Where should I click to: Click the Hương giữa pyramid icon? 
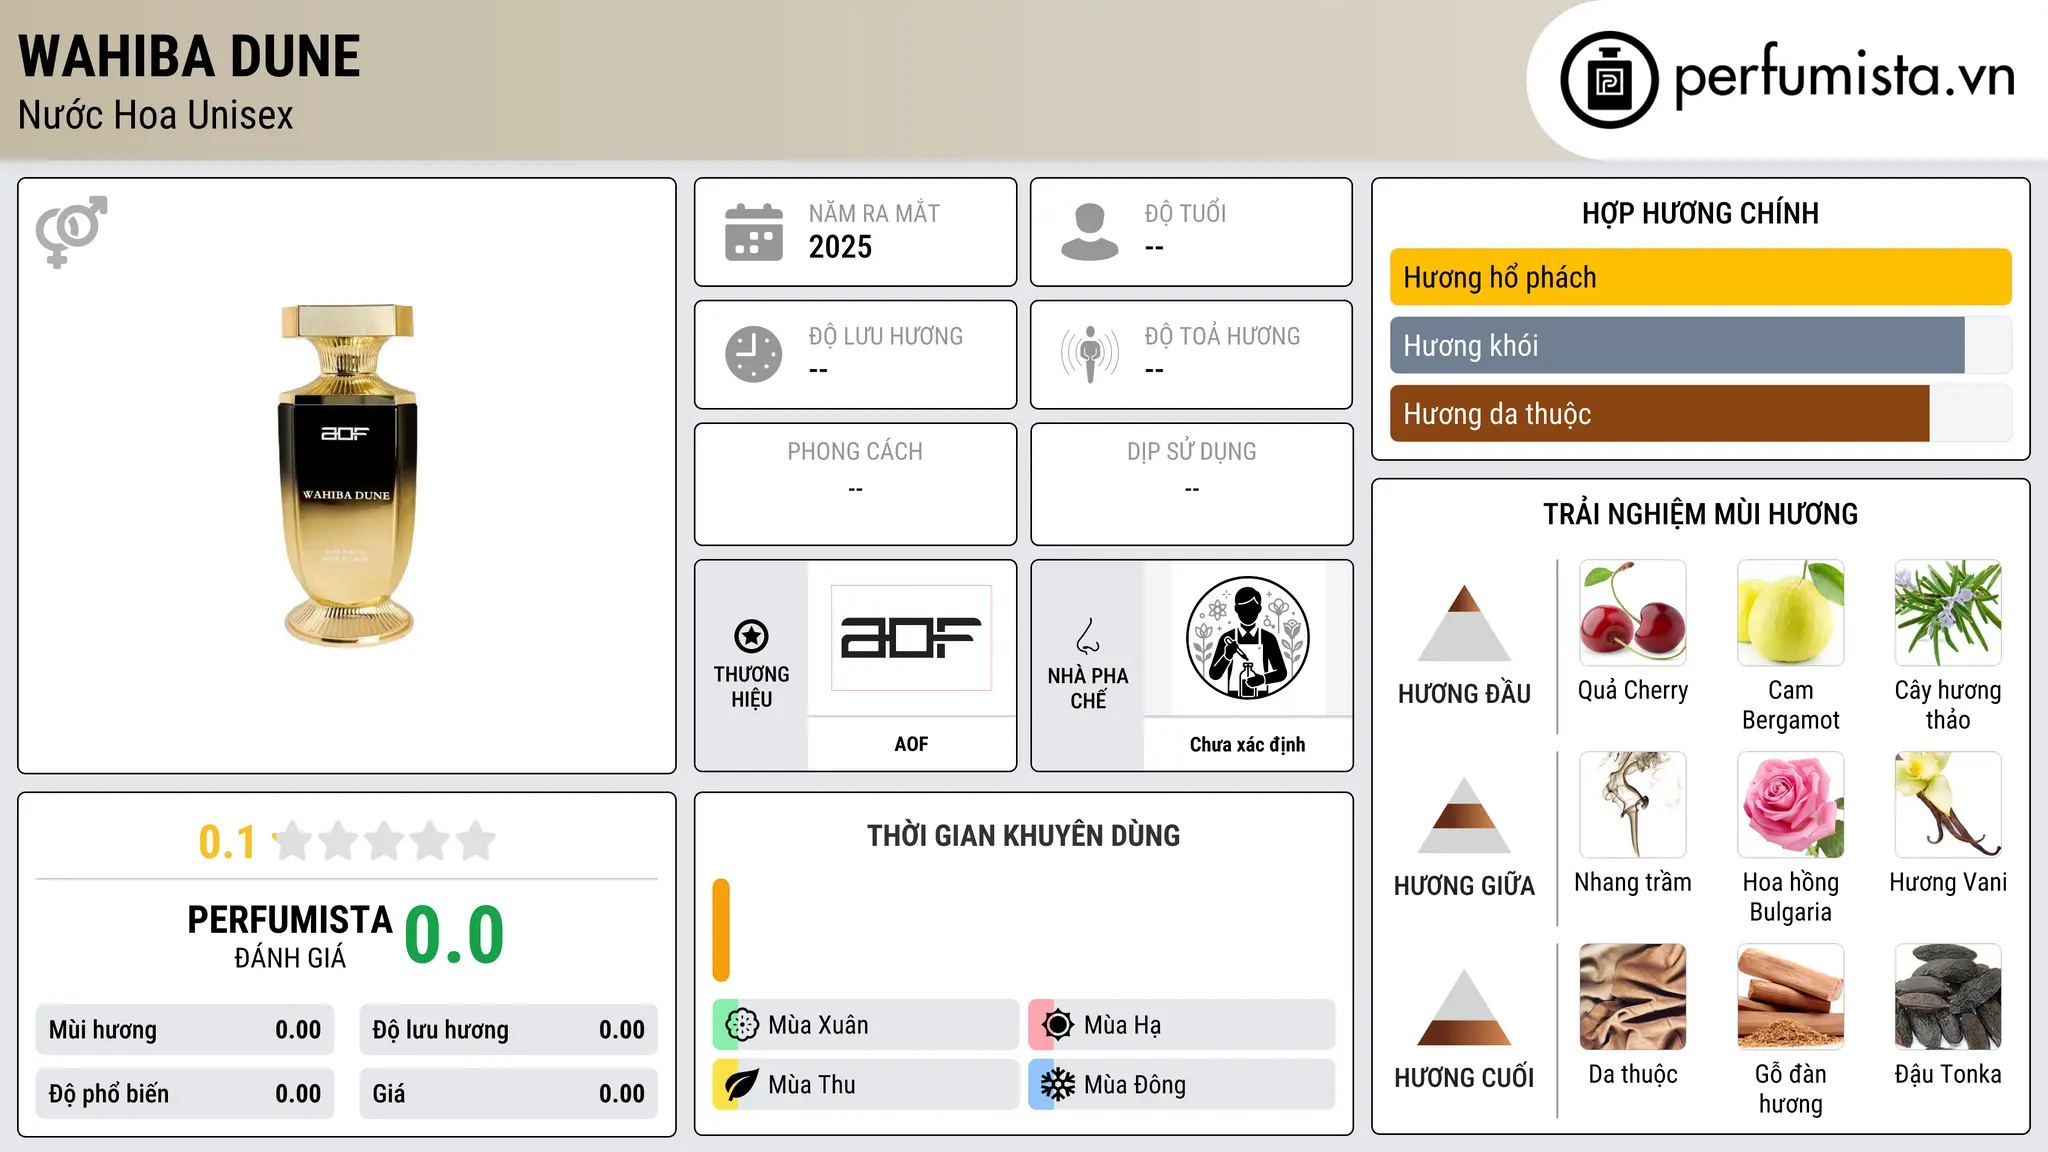tap(1464, 815)
